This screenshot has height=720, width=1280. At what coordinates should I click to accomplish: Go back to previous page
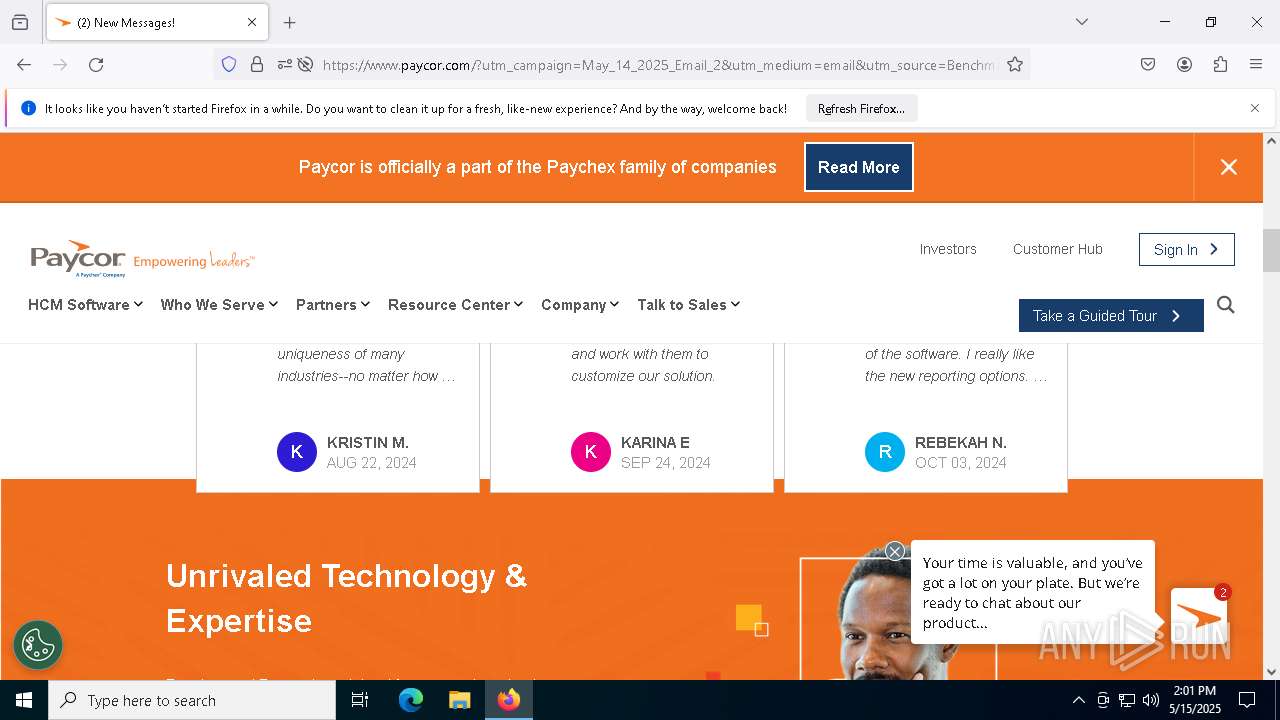click(24, 64)
